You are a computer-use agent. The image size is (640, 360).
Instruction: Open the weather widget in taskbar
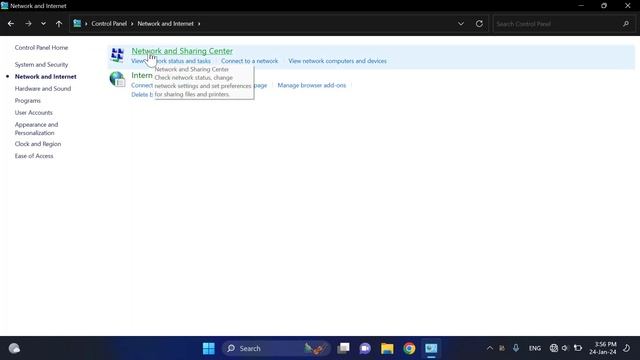point(14,348)
